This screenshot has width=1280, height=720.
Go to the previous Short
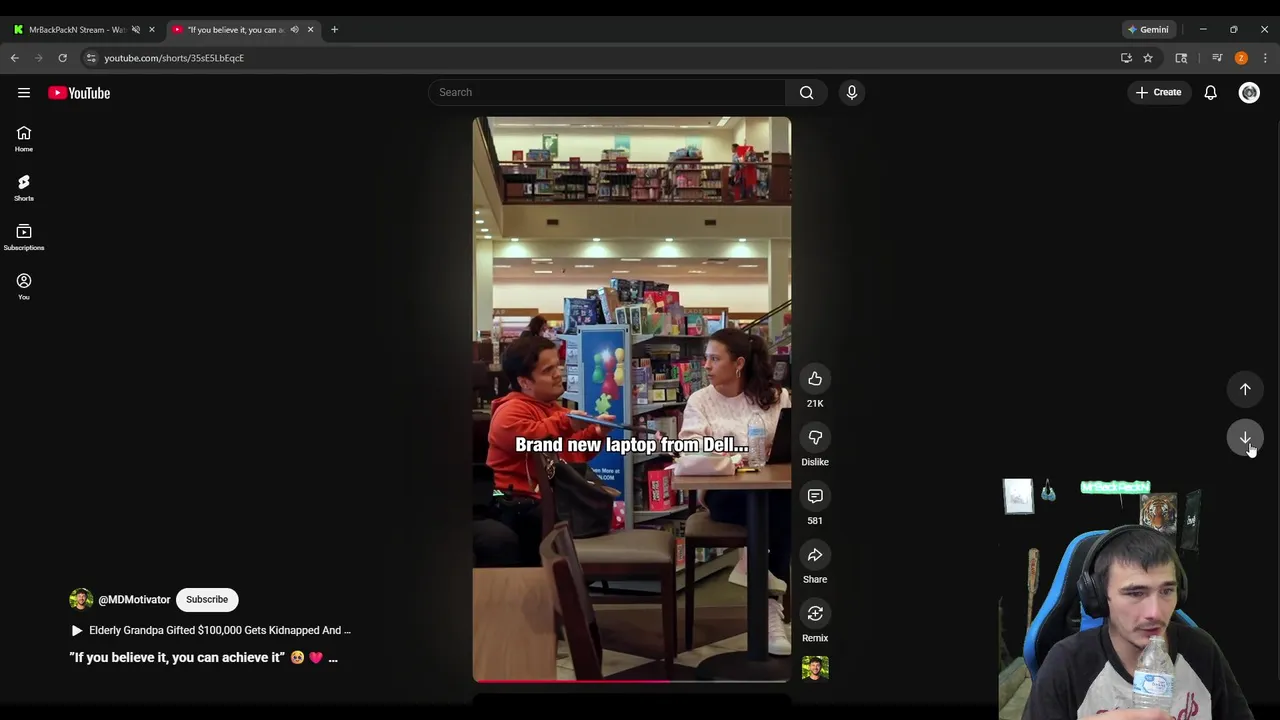tap(1245, 389)
